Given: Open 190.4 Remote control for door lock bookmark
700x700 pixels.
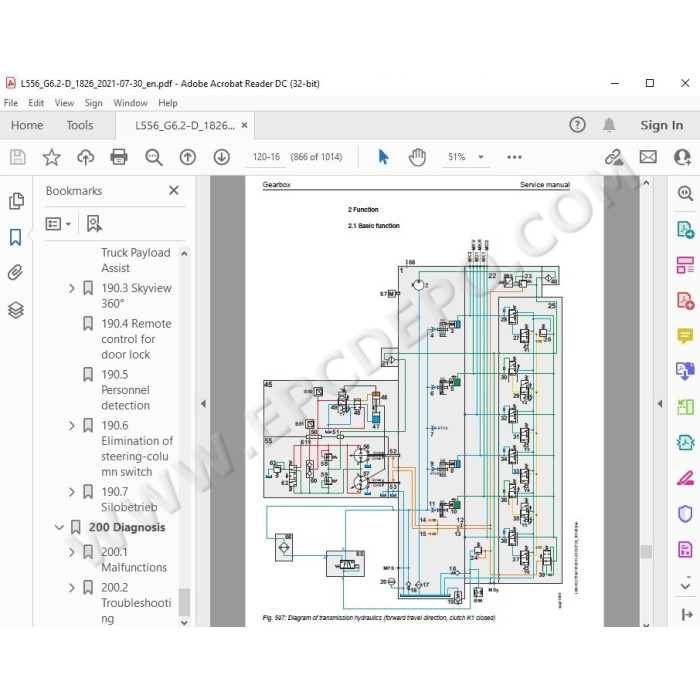Looking at the screenshot, I should (x=136, y=339).
